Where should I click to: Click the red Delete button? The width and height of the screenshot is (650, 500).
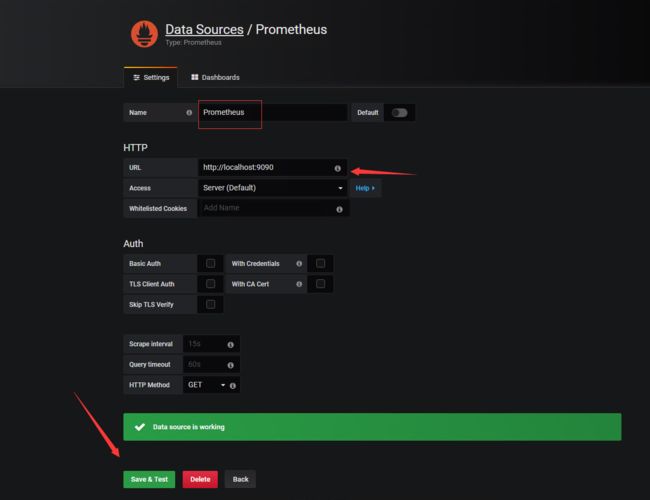(x=200, y=479)
